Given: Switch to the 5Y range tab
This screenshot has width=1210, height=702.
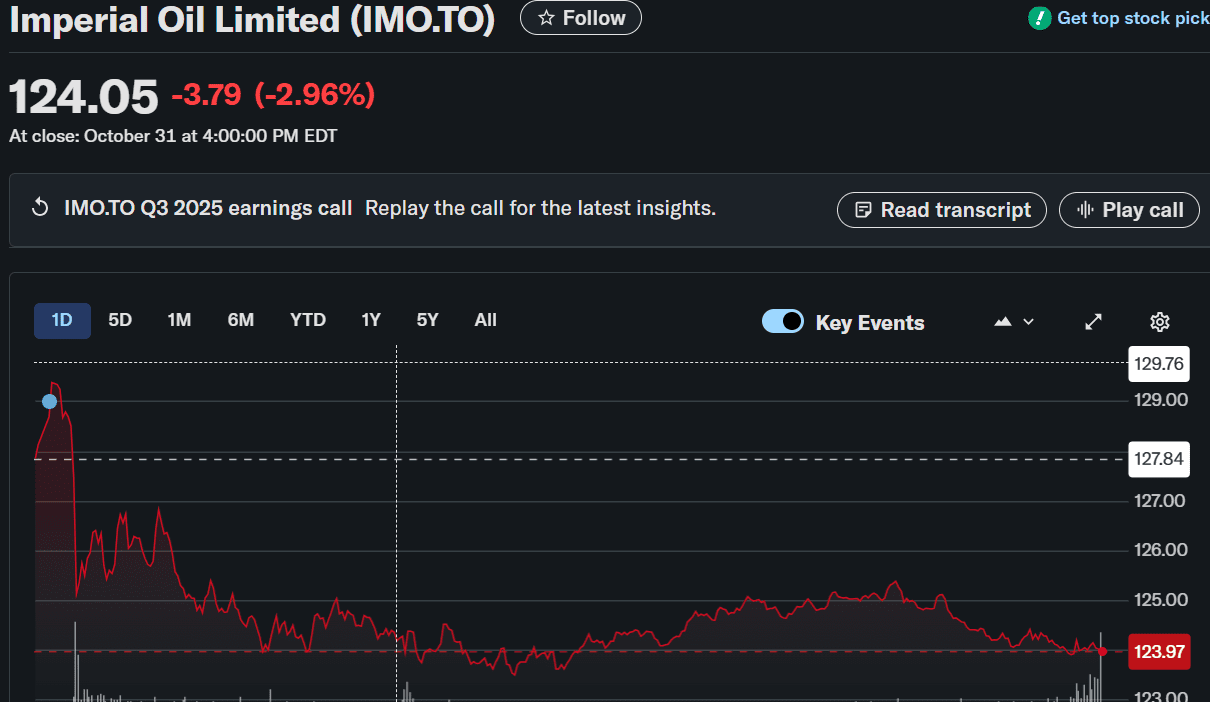Looking at the screenshot, I should [x=427, y=320].
